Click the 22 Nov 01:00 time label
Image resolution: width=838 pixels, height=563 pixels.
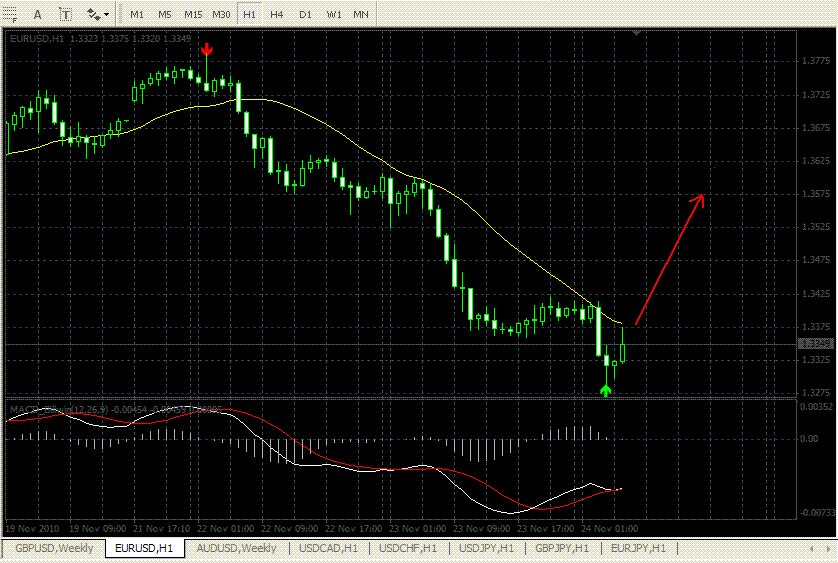click(x=226, y=529)
